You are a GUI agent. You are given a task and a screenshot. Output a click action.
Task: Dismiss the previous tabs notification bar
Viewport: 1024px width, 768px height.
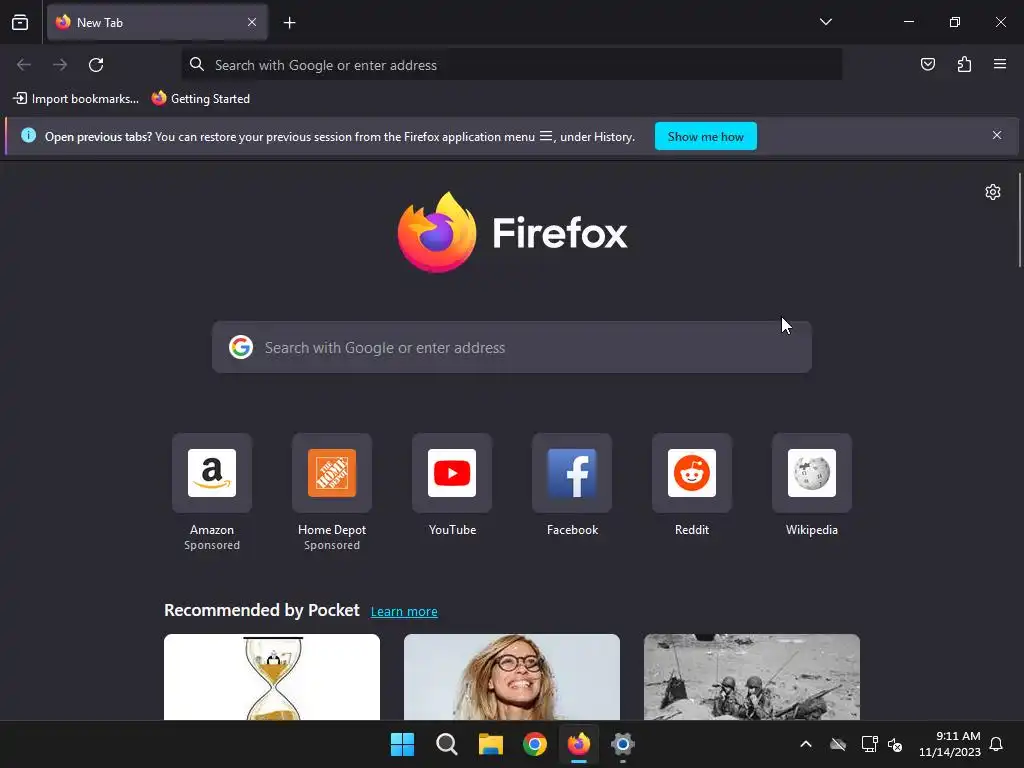coord(997,135)
